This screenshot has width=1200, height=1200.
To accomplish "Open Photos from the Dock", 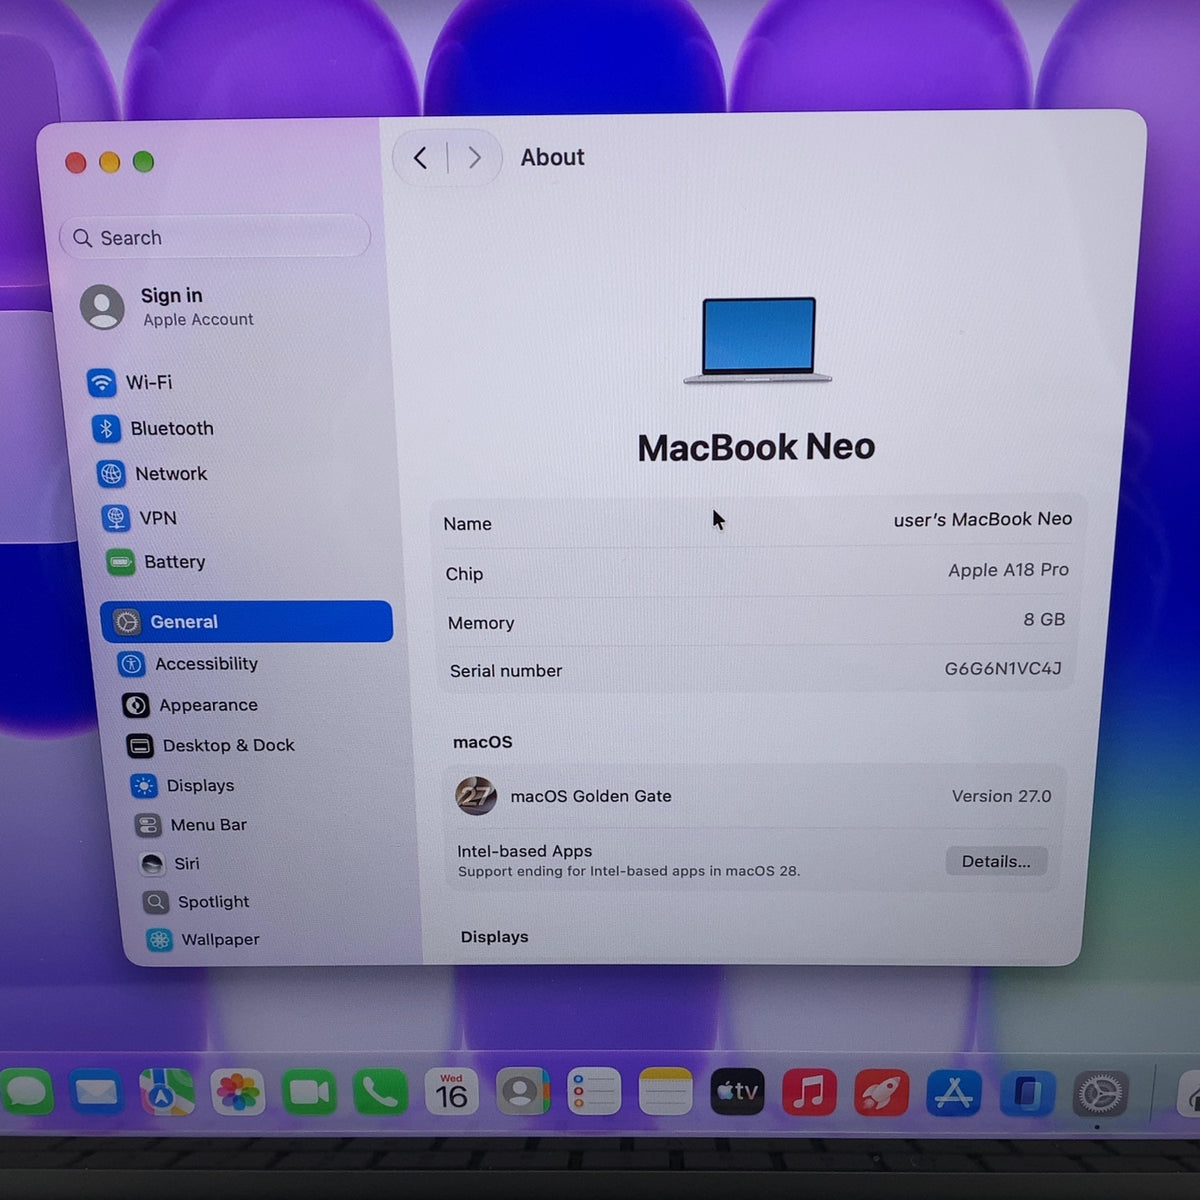I will click(x=238, y=1093).
